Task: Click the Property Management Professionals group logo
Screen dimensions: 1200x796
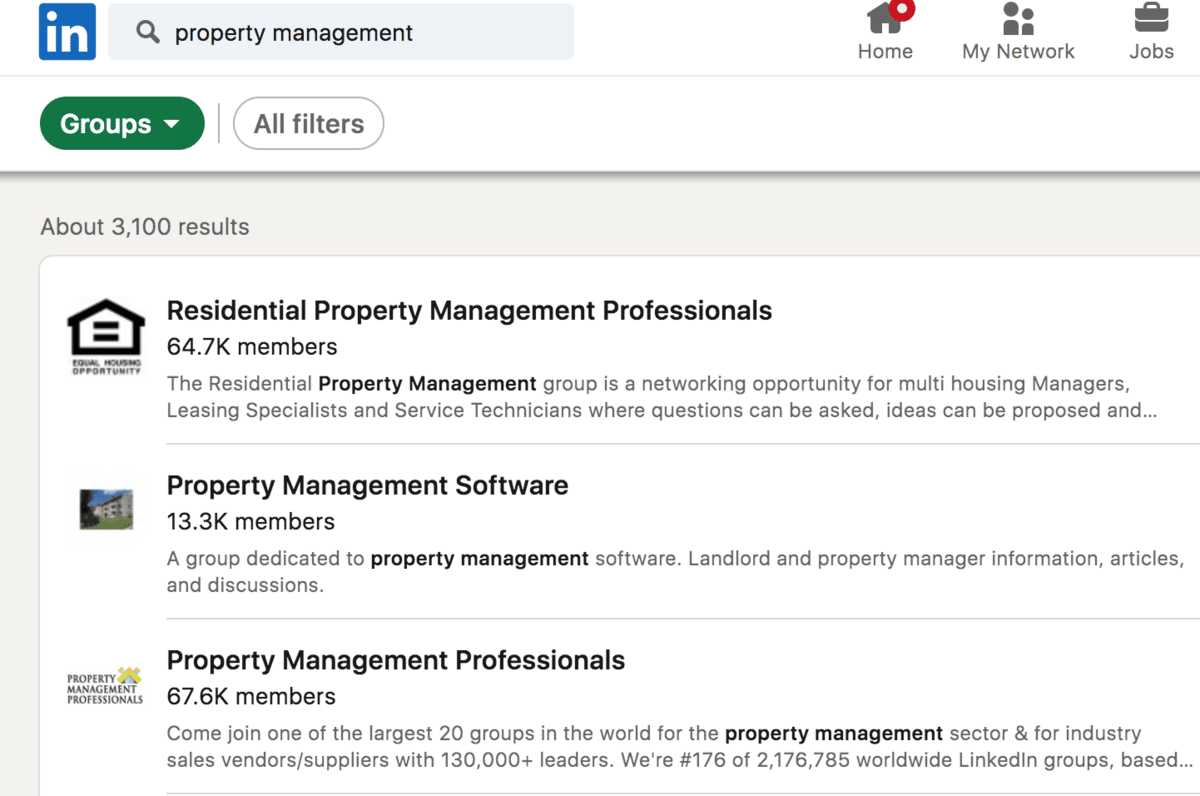Action: 105,686
